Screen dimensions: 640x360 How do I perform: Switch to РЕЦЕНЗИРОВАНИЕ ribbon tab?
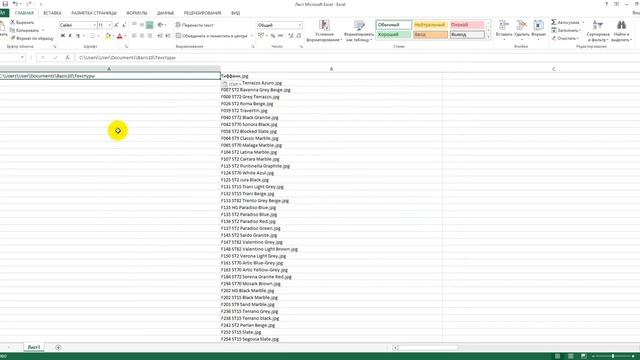point(202,13)
